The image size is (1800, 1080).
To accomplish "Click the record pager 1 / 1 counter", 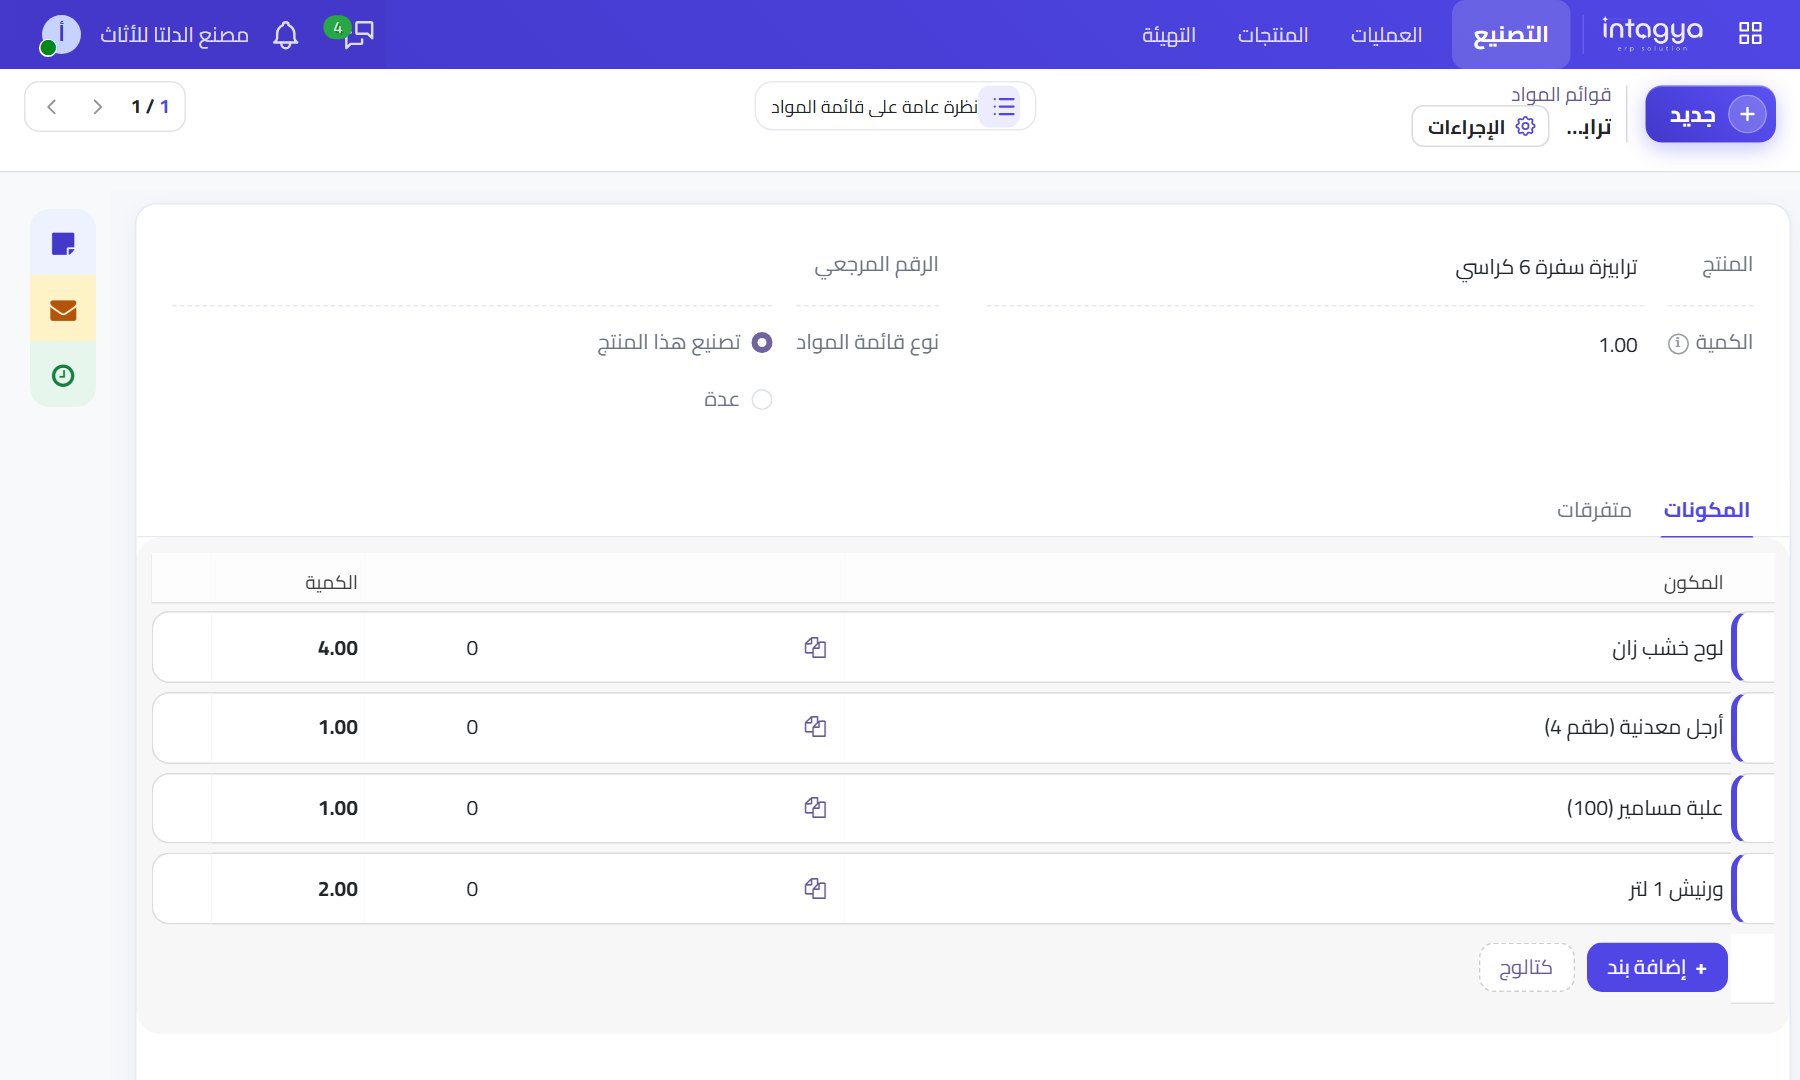I will coord(150,107).
